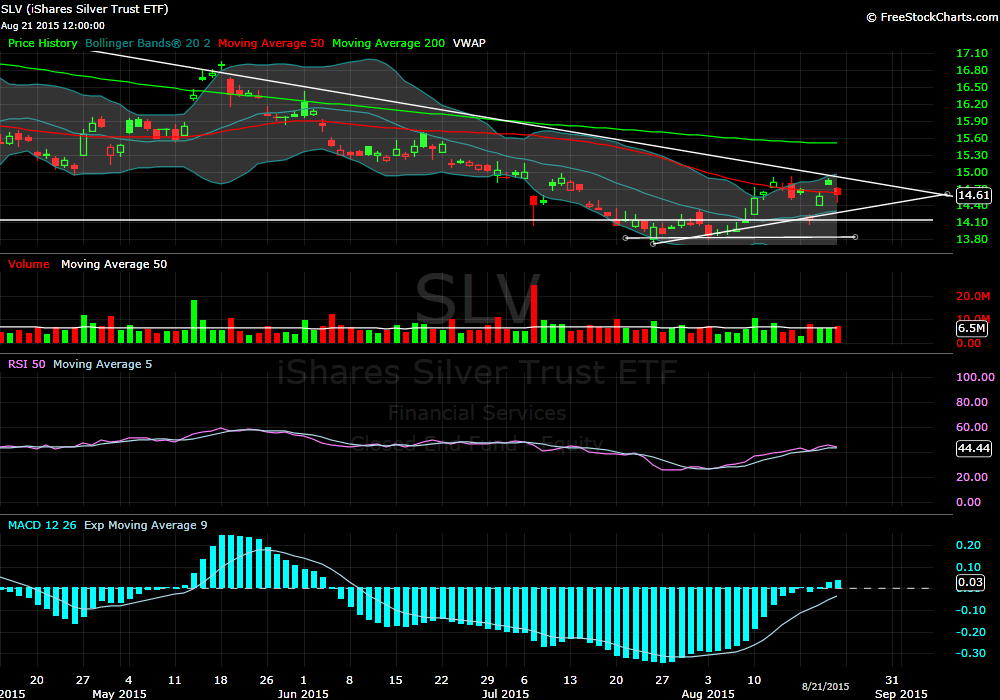
Task: Click the Price History legend label
Action: pos(43,43)
